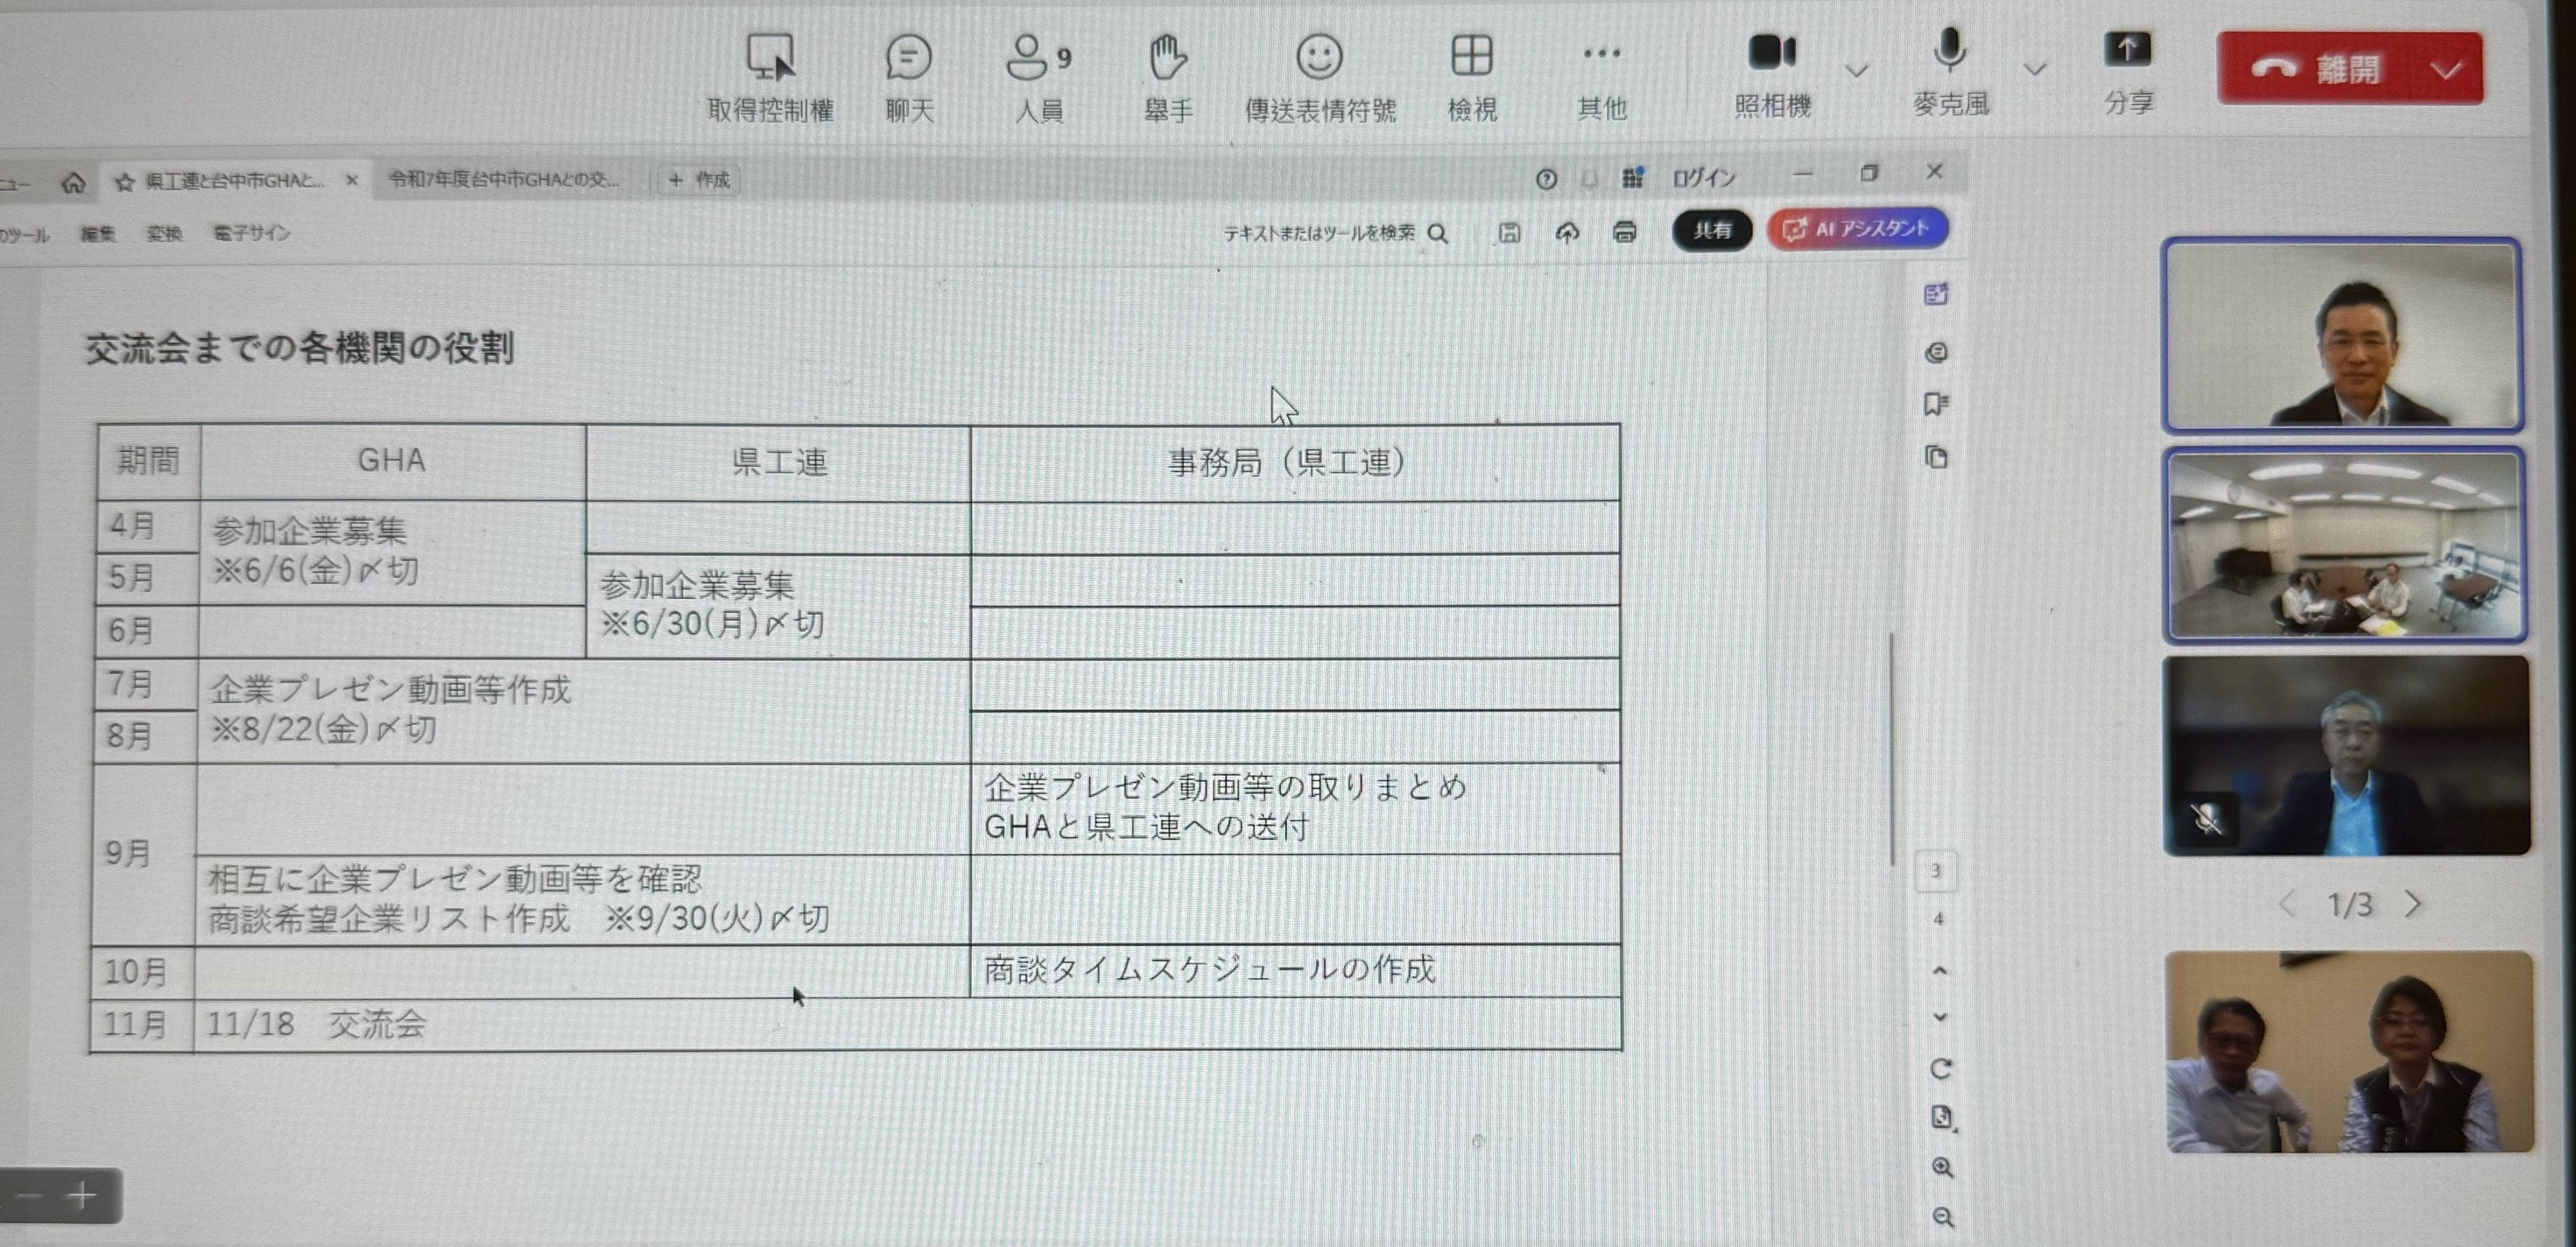Open the 電子サイン menu

[251, 234]
